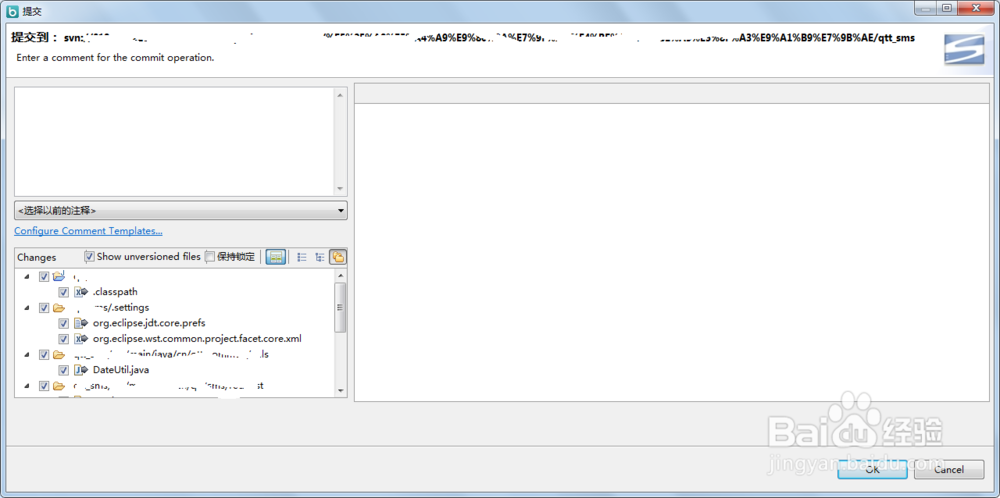Click comment box scrollbar down arrow

coord(340,189)
